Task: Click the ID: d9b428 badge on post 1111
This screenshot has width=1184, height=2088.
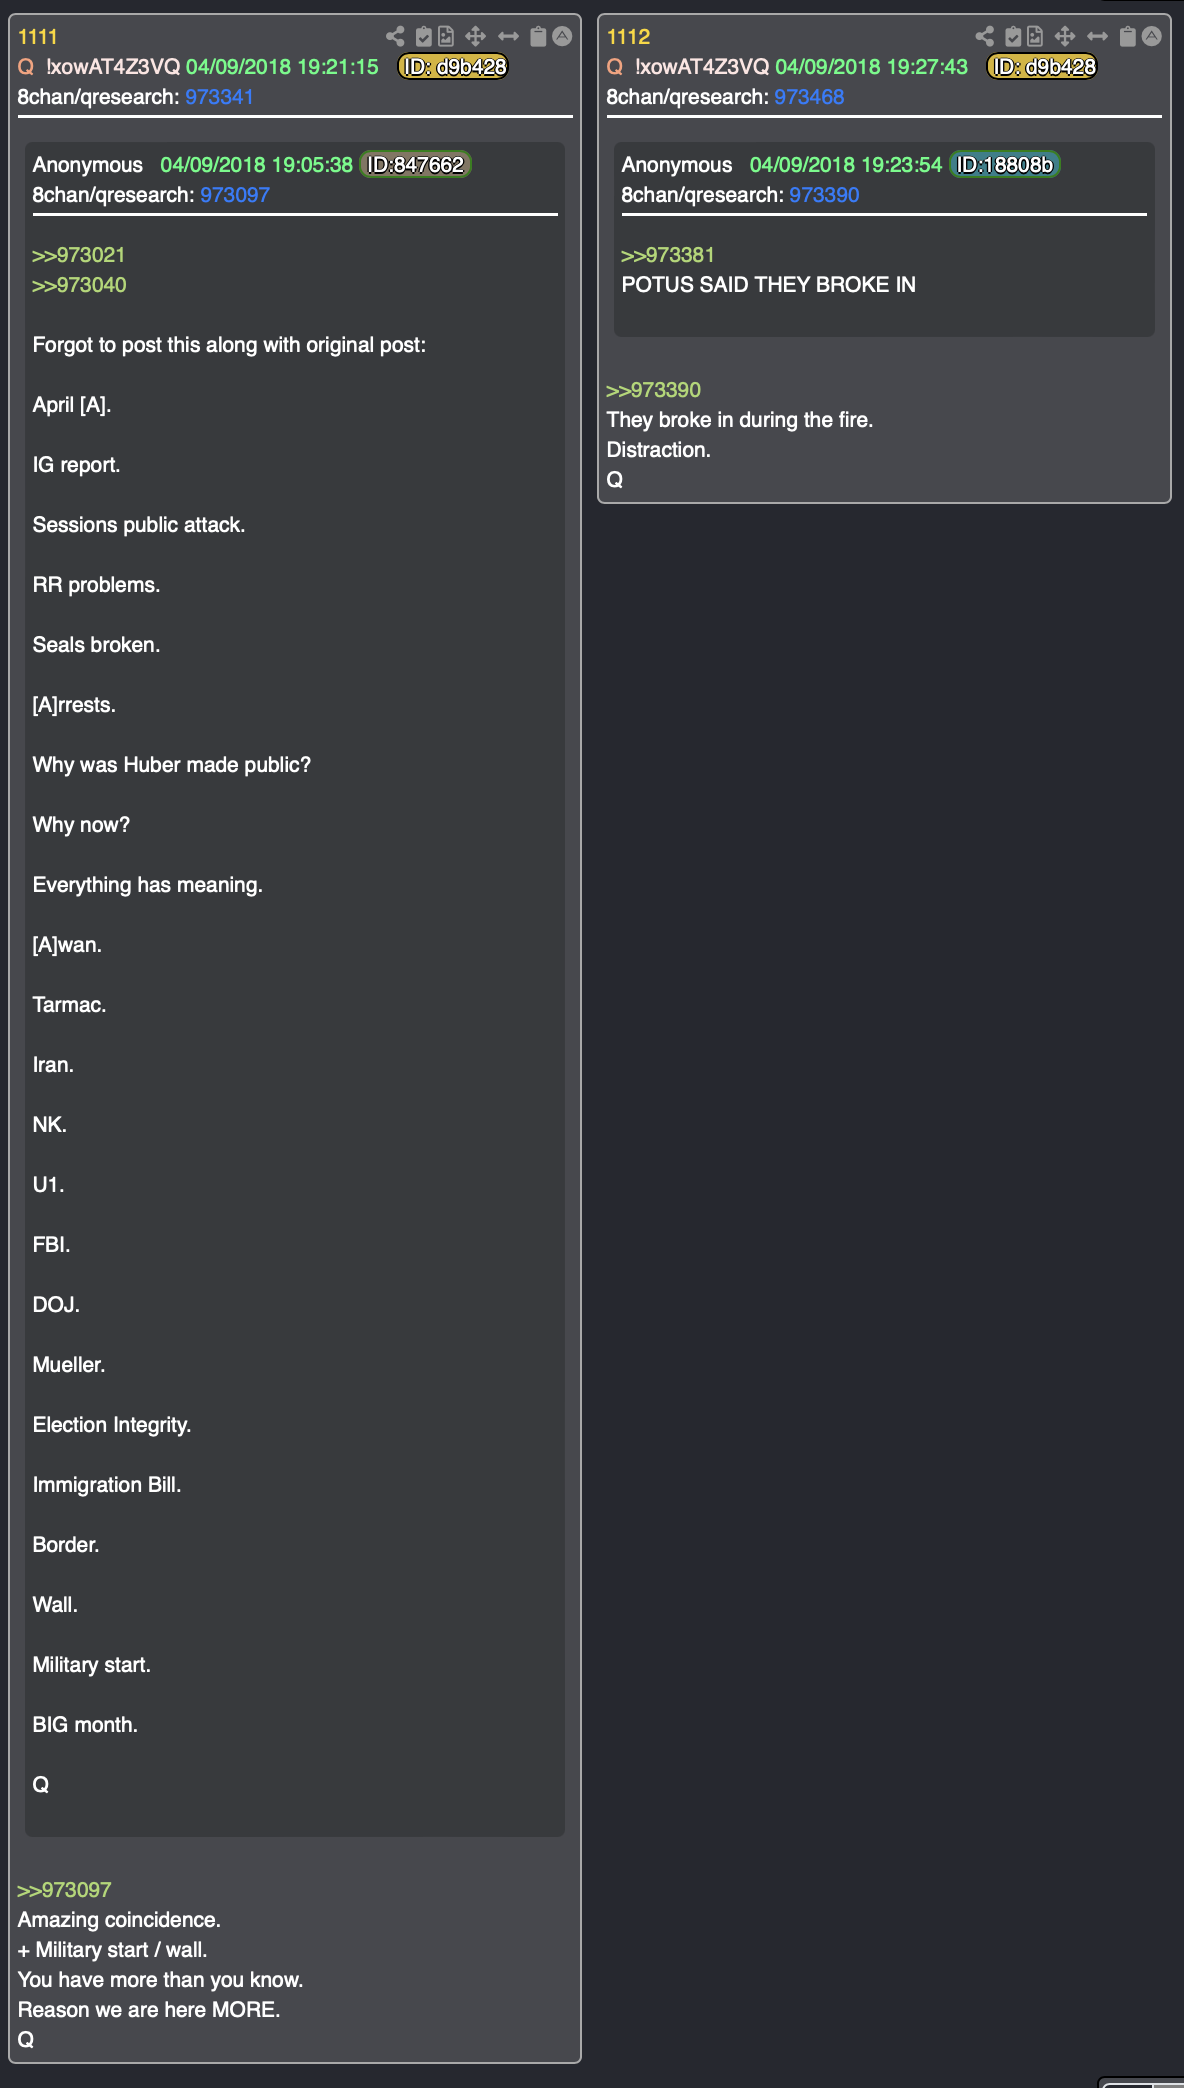Action: click(453, 67)
